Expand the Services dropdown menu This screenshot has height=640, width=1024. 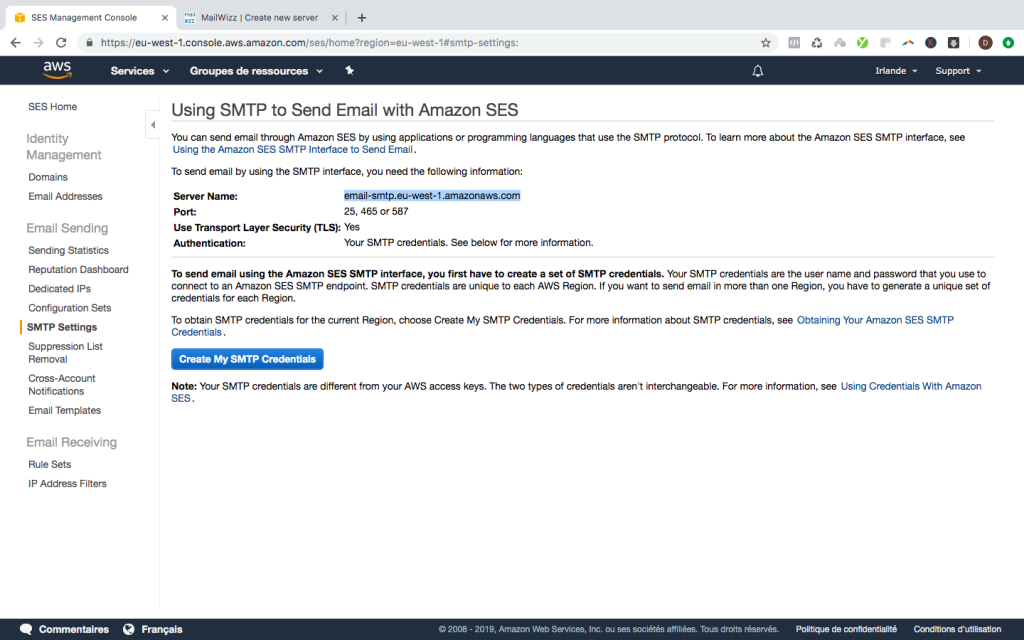140,71
